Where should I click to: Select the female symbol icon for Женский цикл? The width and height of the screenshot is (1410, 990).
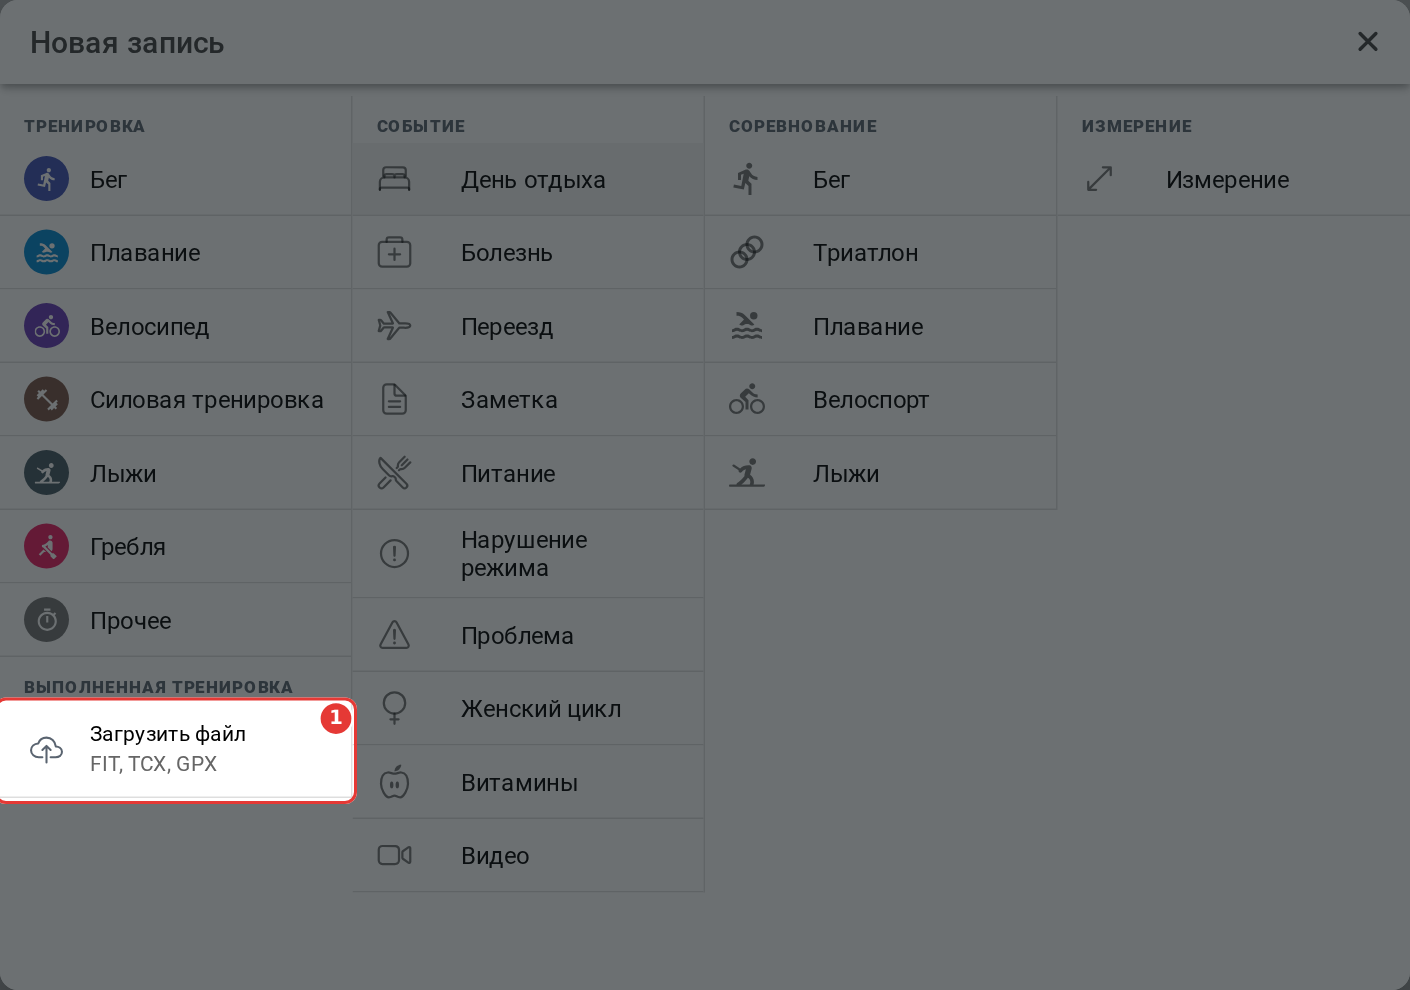pos(394,708)
